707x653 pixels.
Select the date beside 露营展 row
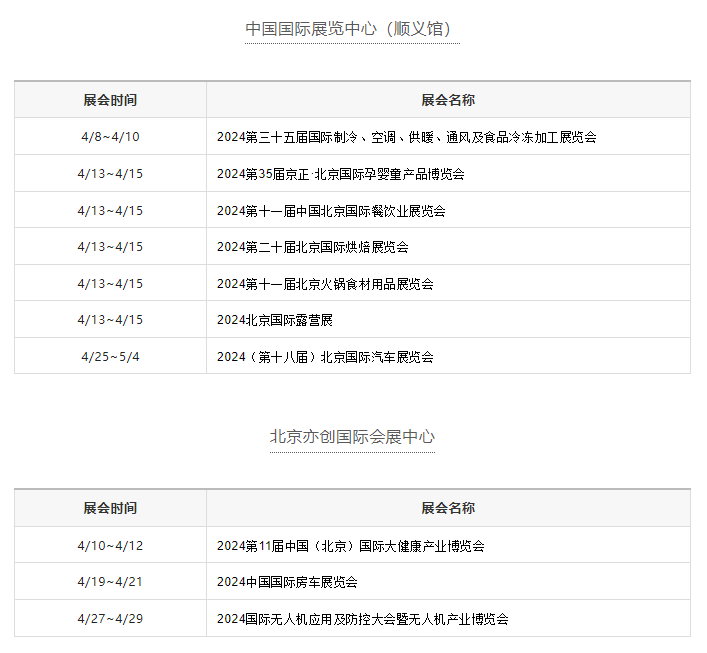110,320
